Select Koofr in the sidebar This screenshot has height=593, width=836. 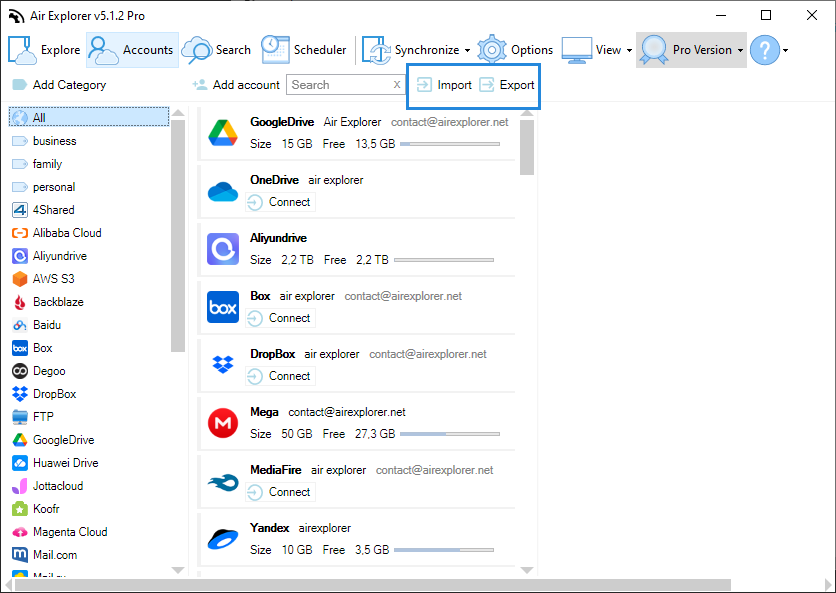[36, 509]
